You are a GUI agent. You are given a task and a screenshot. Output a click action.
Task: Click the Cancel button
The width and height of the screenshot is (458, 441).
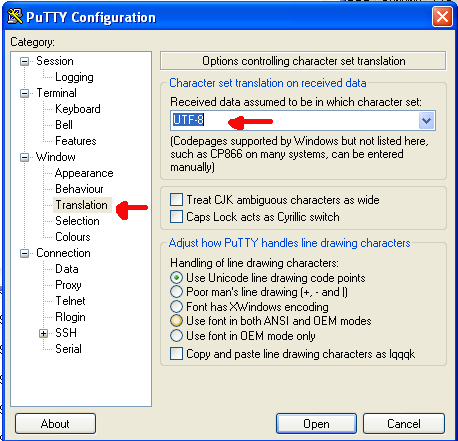click(x=404, y=424)
